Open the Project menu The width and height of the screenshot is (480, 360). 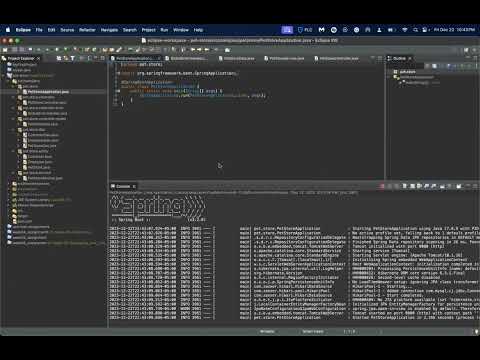click(149, 30)
